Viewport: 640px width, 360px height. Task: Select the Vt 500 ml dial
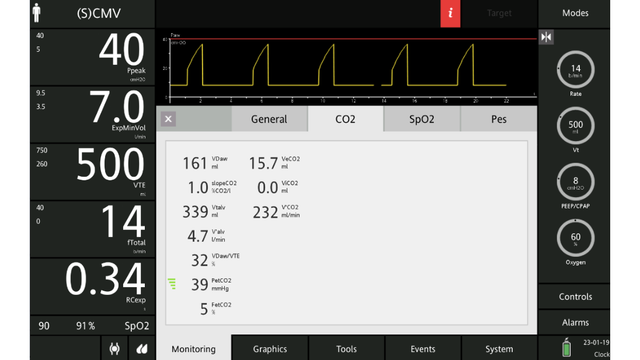576,126
